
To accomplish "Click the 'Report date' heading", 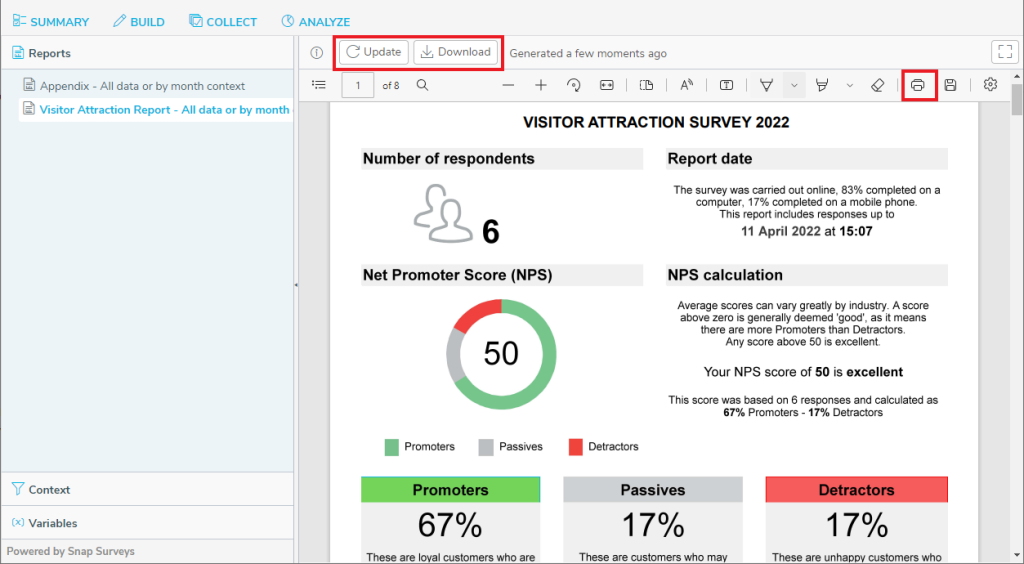I will tap(709, 159).
